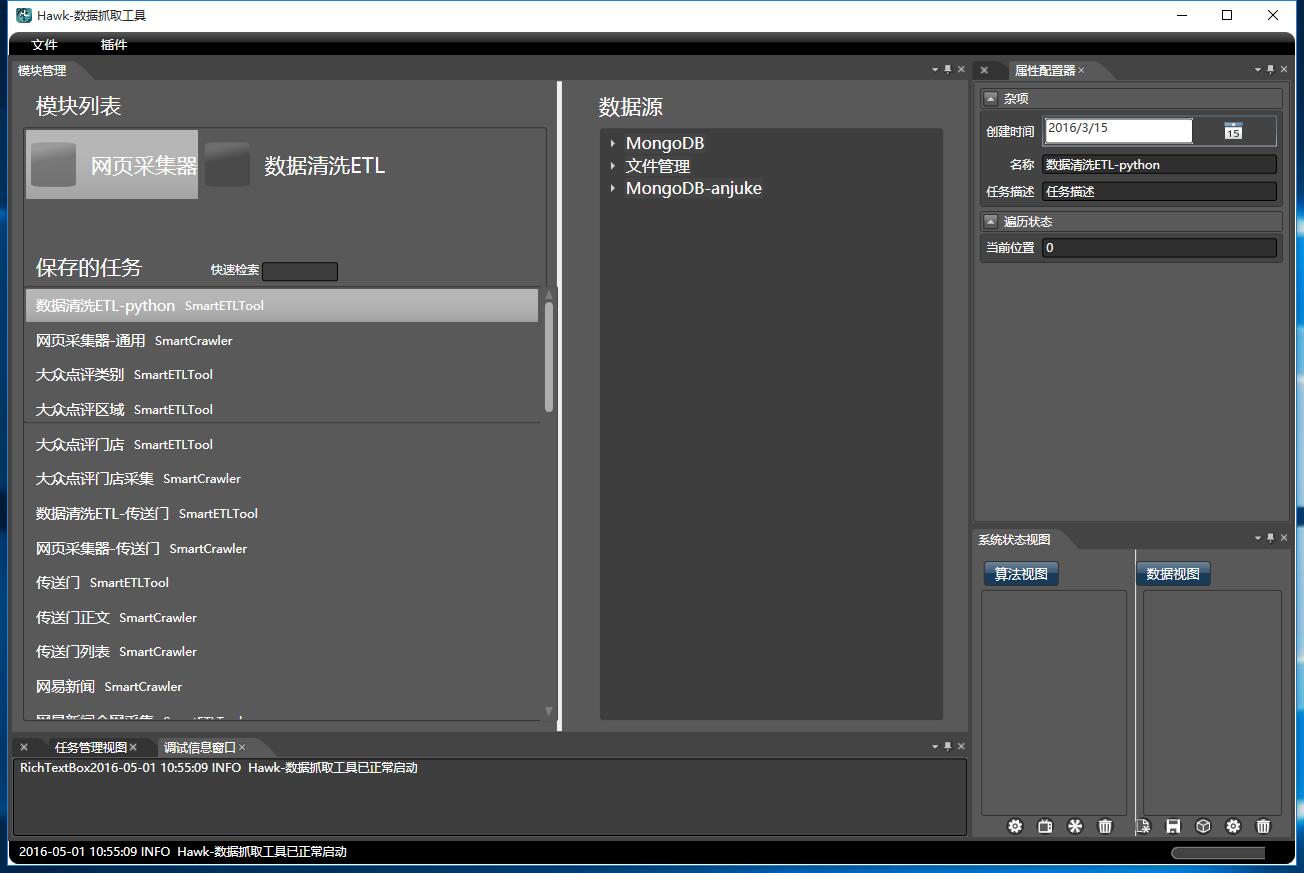The width and height of the screenshot is (1304, 873).
Task: Pin the 系统状态视图 panel
Action: [1271, 538]
